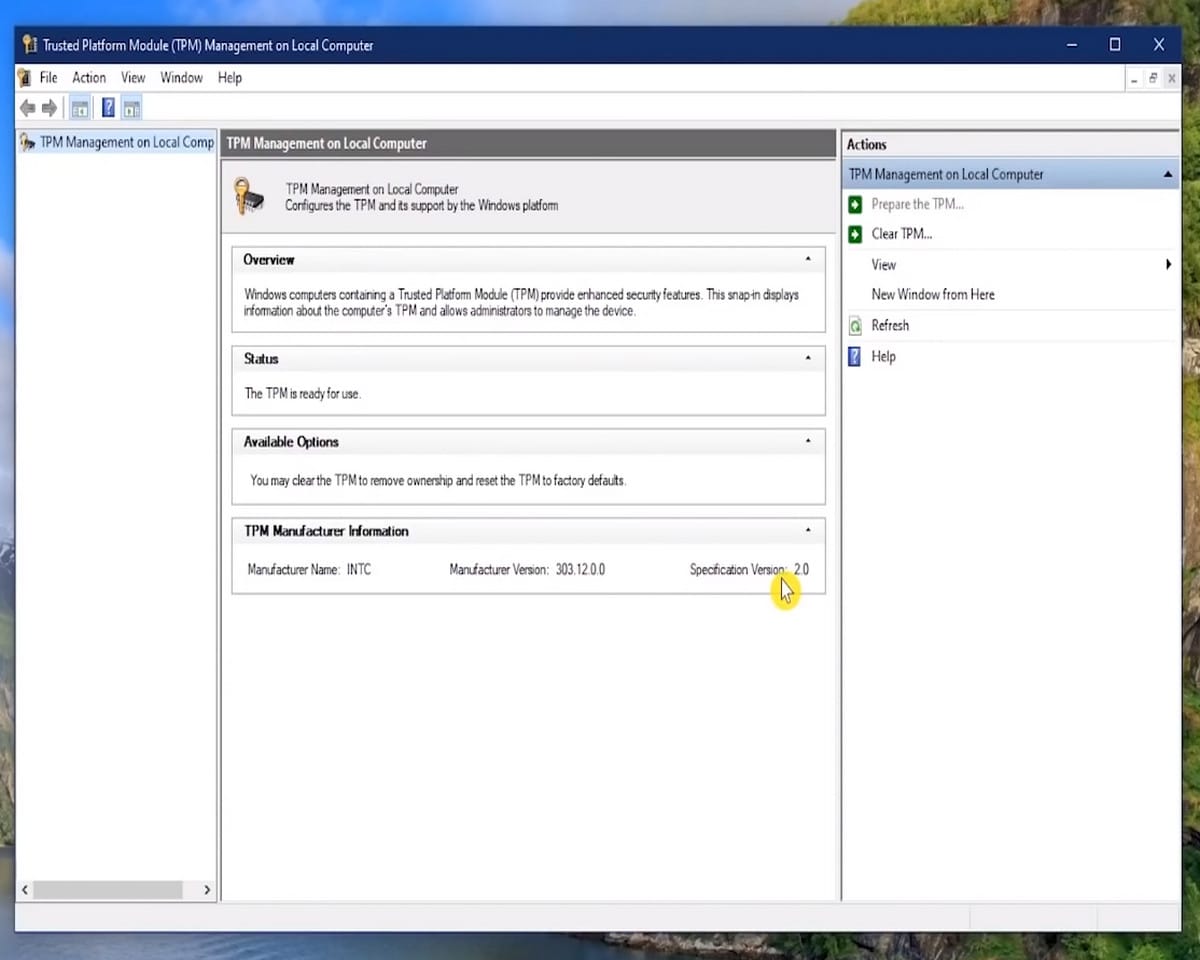
Task: Click right arrow of tree pane scrollbar
Action: coord(207,889)
